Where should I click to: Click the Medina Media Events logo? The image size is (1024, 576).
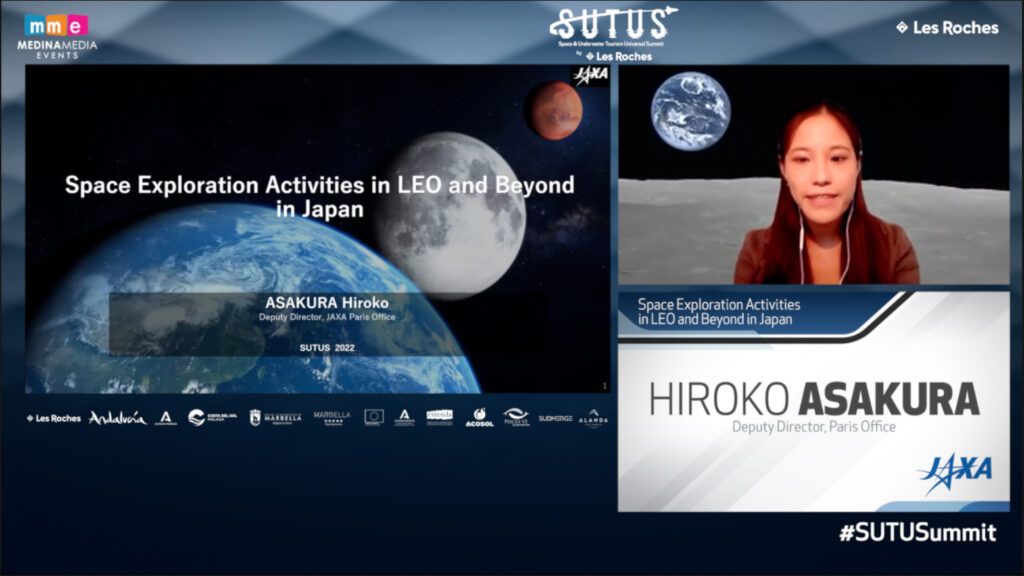click(57, 37)
